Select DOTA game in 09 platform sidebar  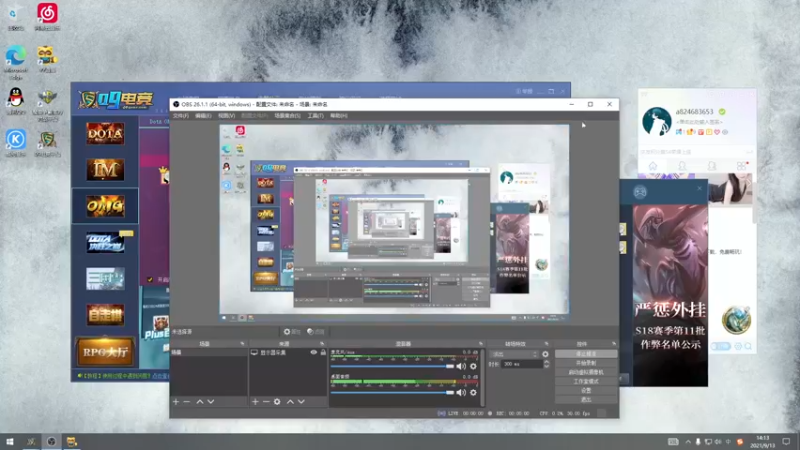pos(105,134)
